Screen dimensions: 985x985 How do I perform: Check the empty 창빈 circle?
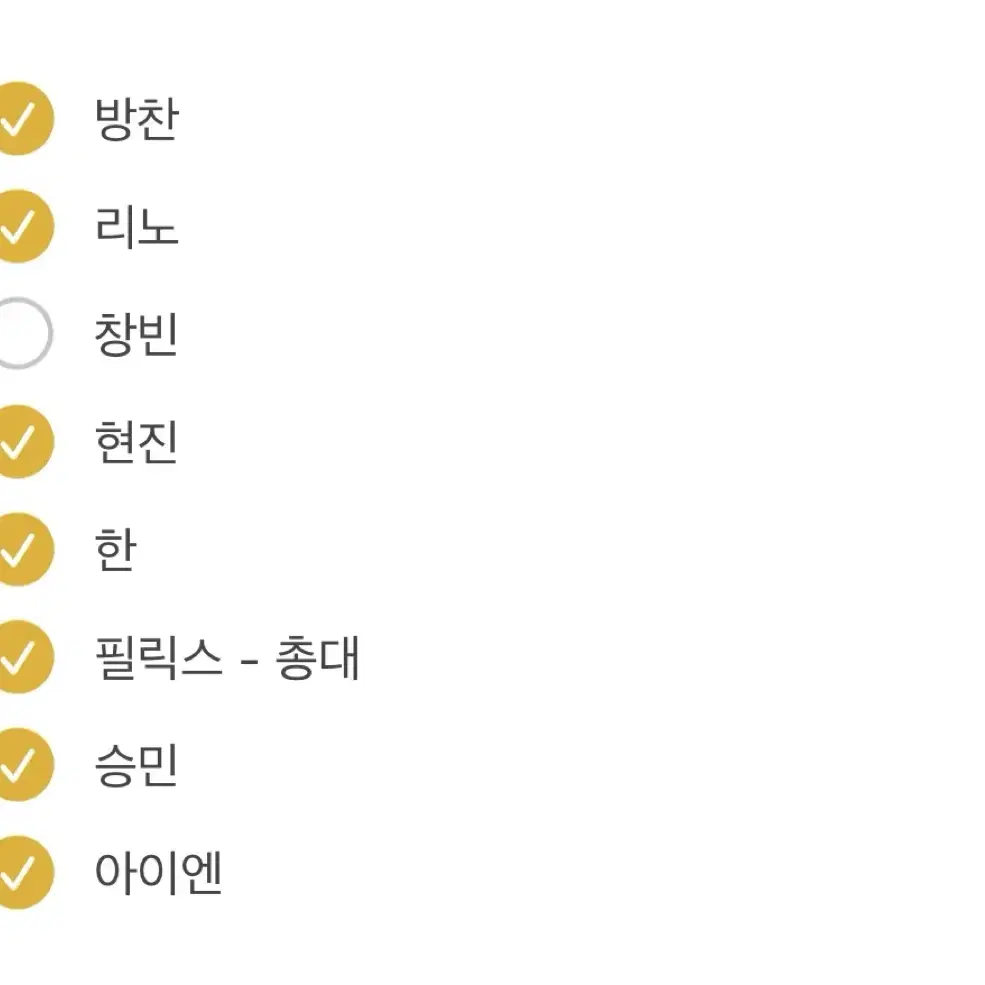click(x=23, y=333)
